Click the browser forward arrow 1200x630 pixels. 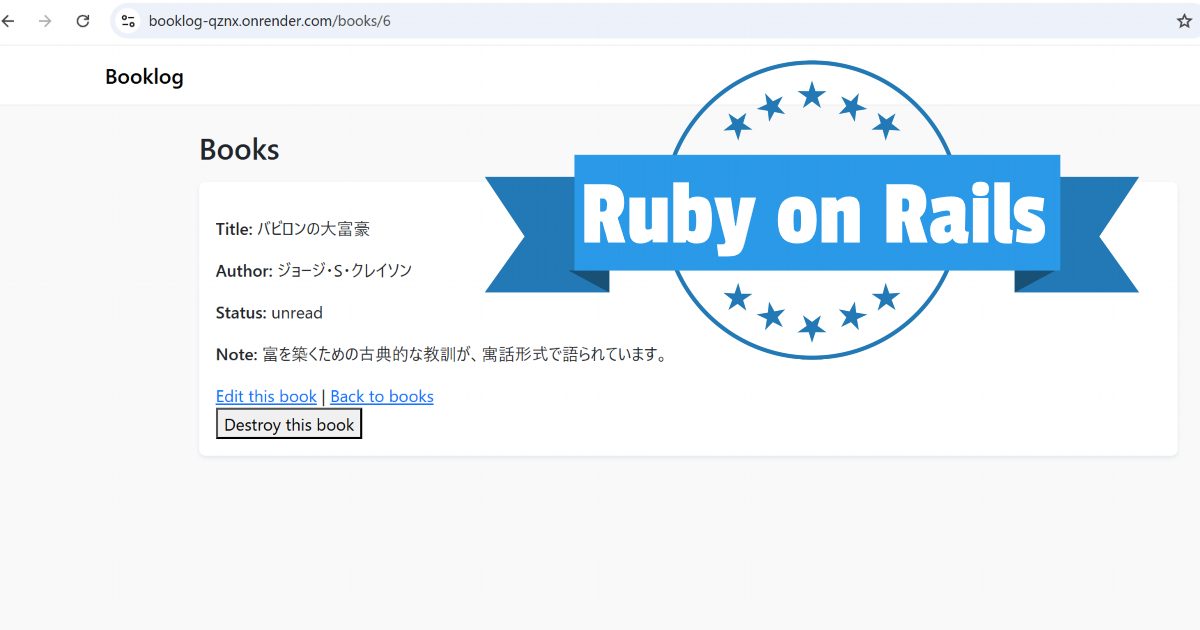[45, 21]
